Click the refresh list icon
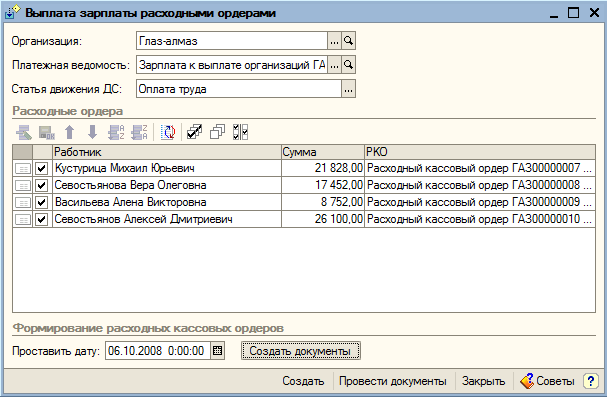The image size is (607, 397). pyautogui.click(x=168, y=132)
